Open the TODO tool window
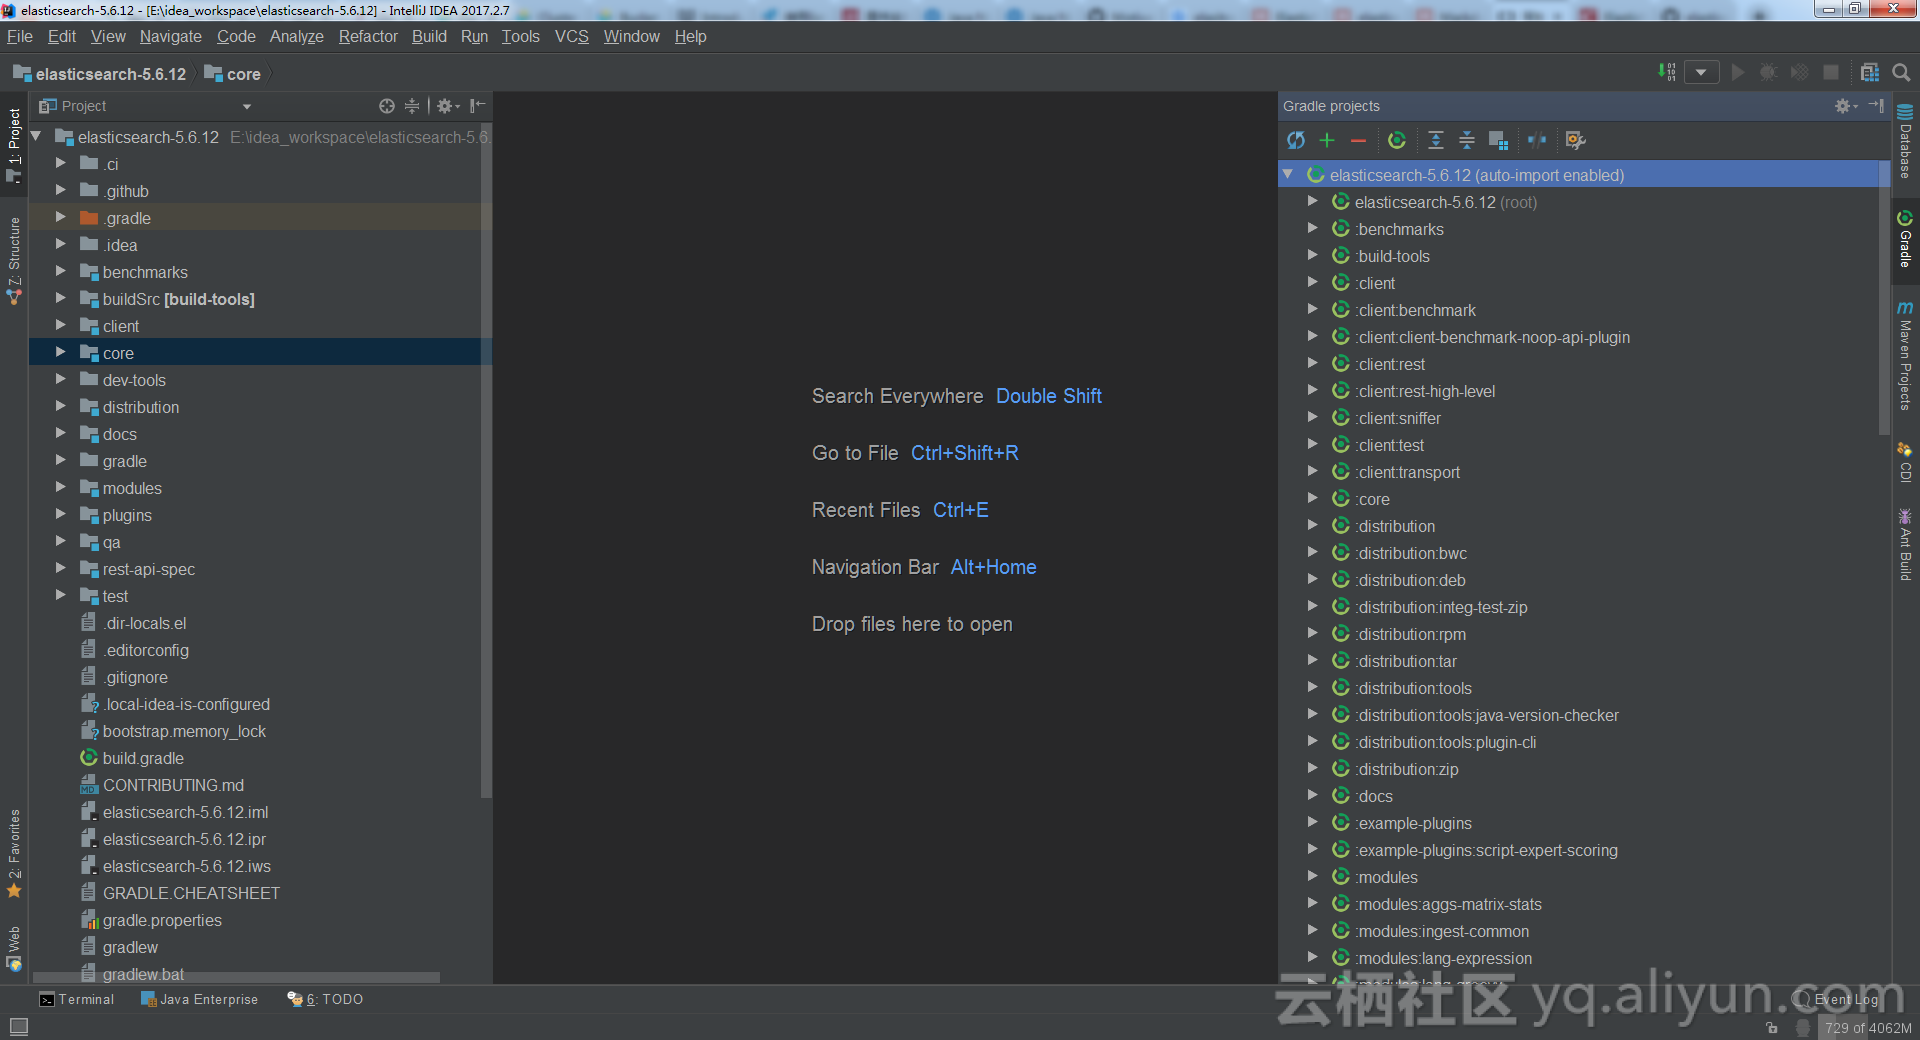The image size is (1920, 1040). coord(325,999)
